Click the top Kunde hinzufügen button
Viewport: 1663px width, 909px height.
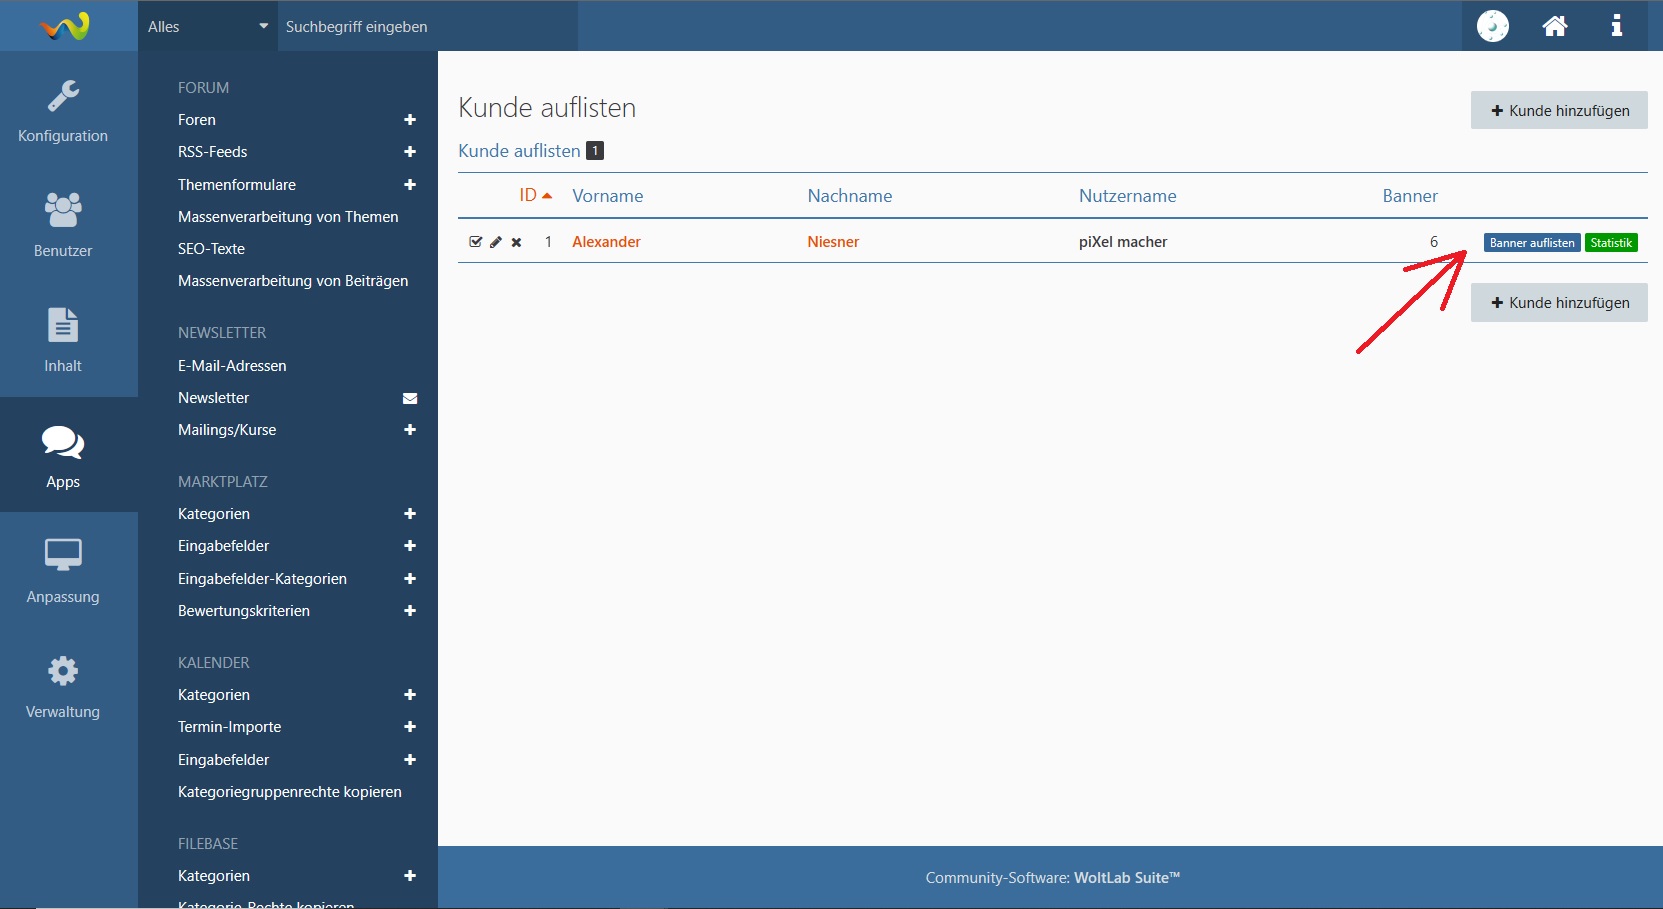click(1559, 111)
